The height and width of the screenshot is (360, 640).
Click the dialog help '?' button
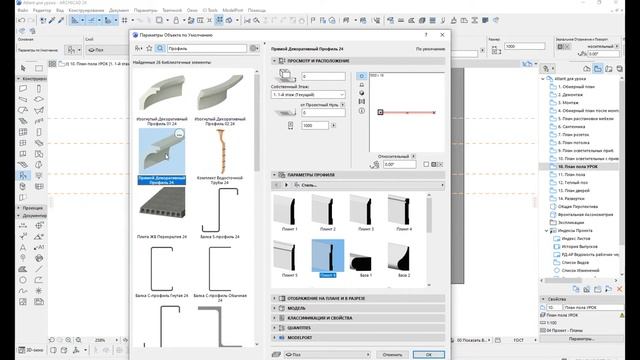coord(426,35)
